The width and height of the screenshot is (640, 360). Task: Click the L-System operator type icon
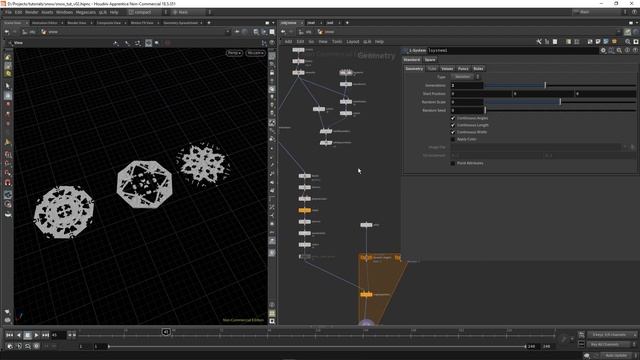(405, 51)
